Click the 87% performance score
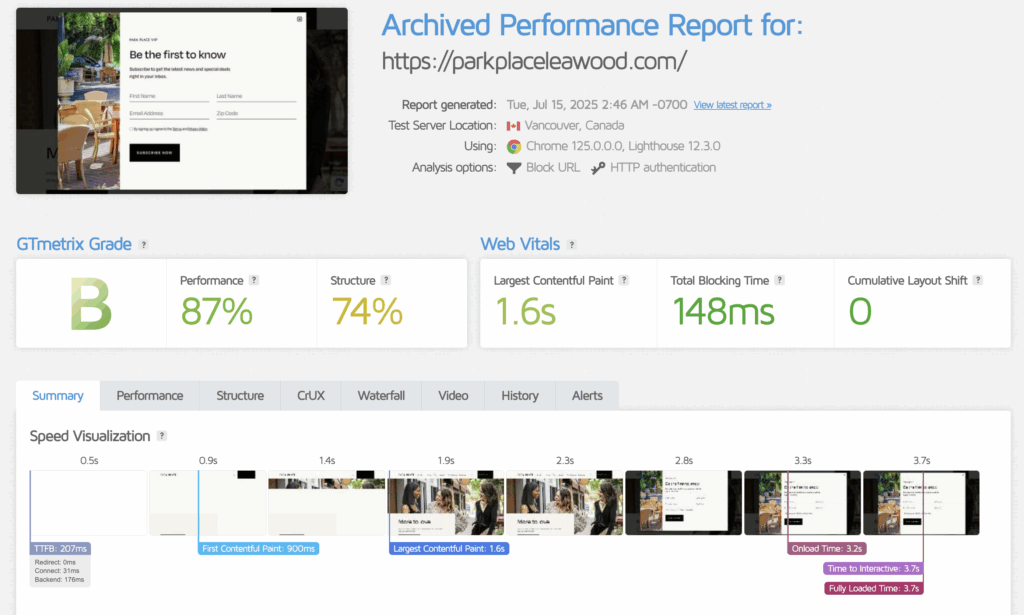Image resolution: width=1024 pixels, height=615 pixels. pos(217,311)
